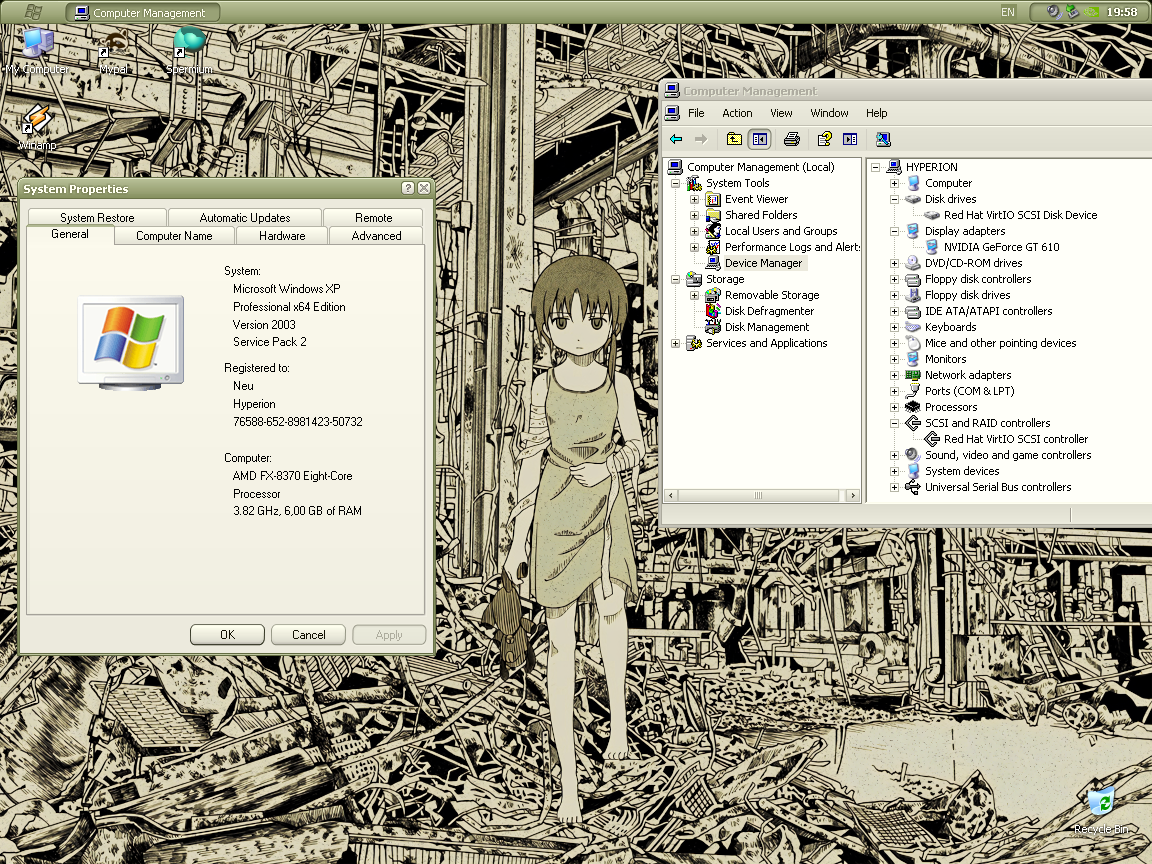Image resolution: width=1152 pixels, height=864 pixels.
Task: Switch to the Computer Name tab
Action: [174, 236]
